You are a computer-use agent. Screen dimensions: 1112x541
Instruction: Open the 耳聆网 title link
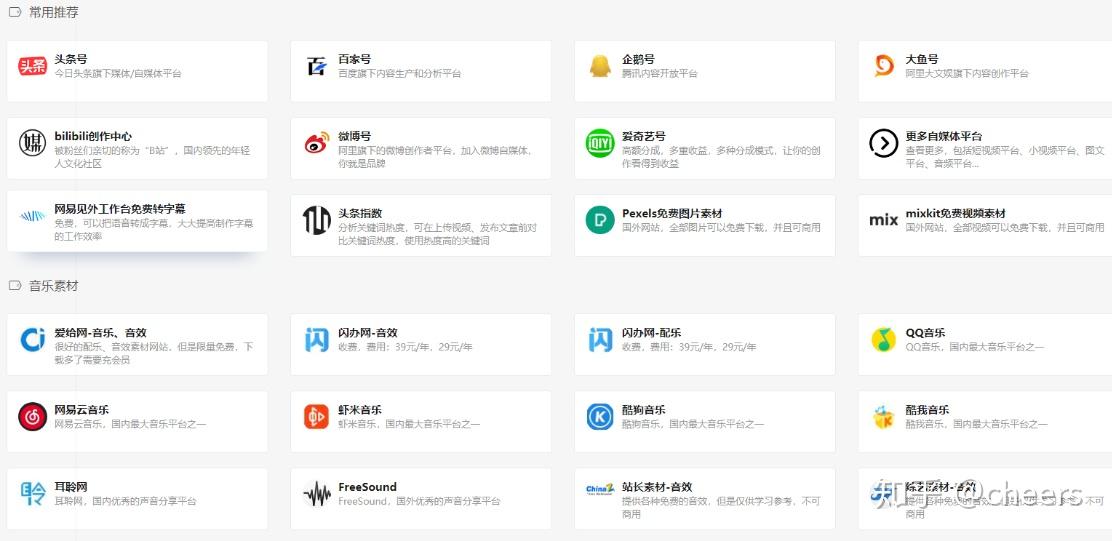[x=71, y=487]
